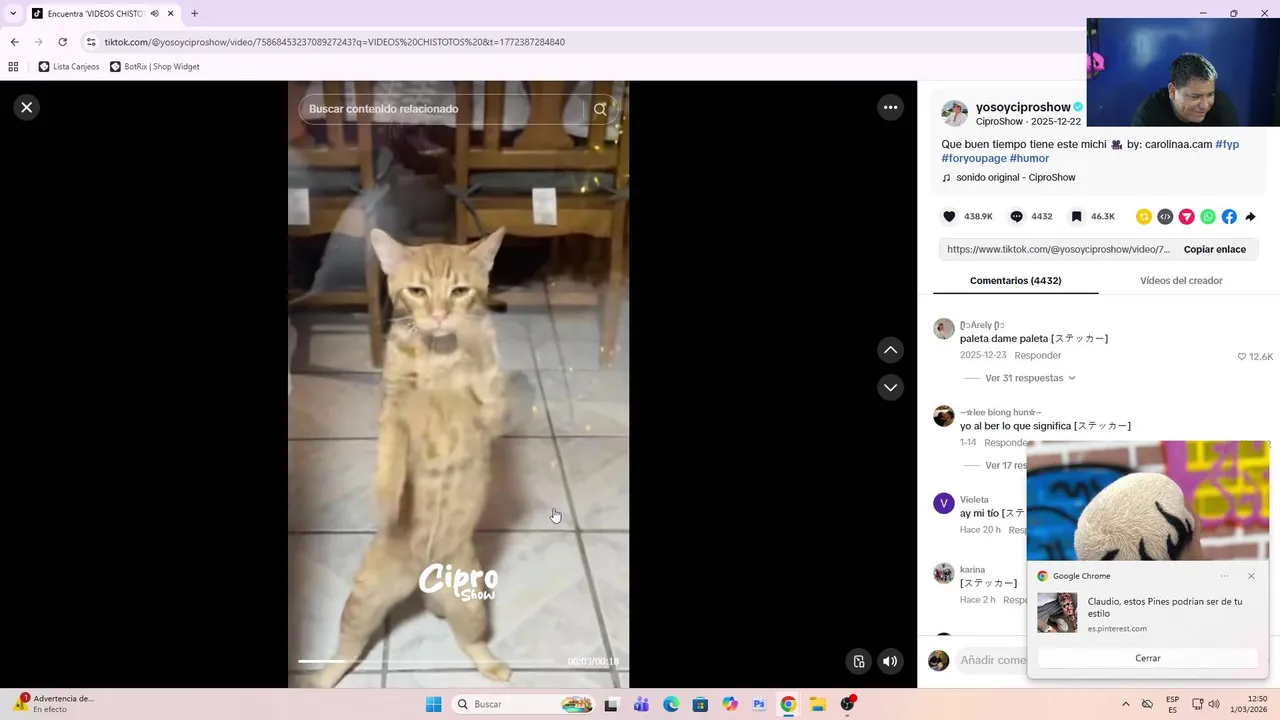Screen dimensions: 1280x720
Task: Share to Facebook
Action: tap(1229, 216)
